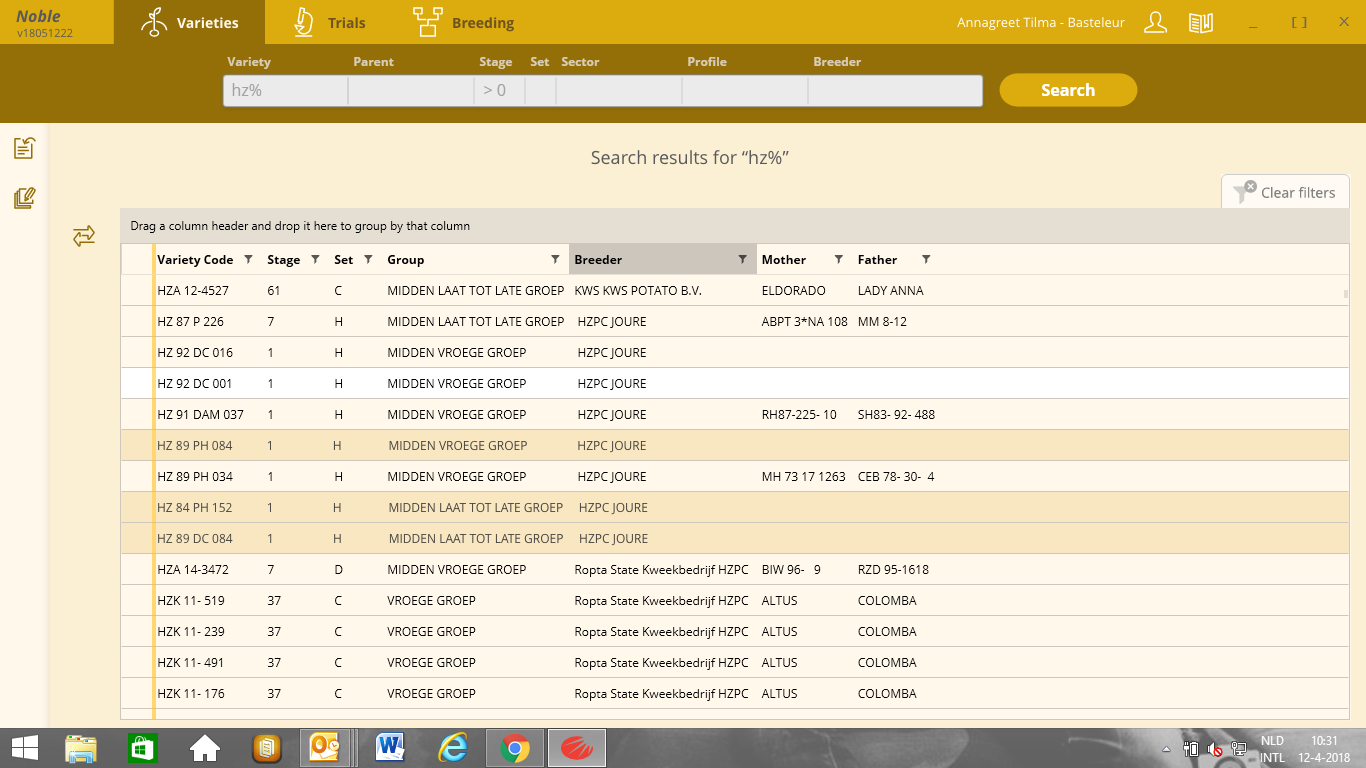Click the NLD INTL language indicator
This screenshot has height=768, width=1366.
1272,748
